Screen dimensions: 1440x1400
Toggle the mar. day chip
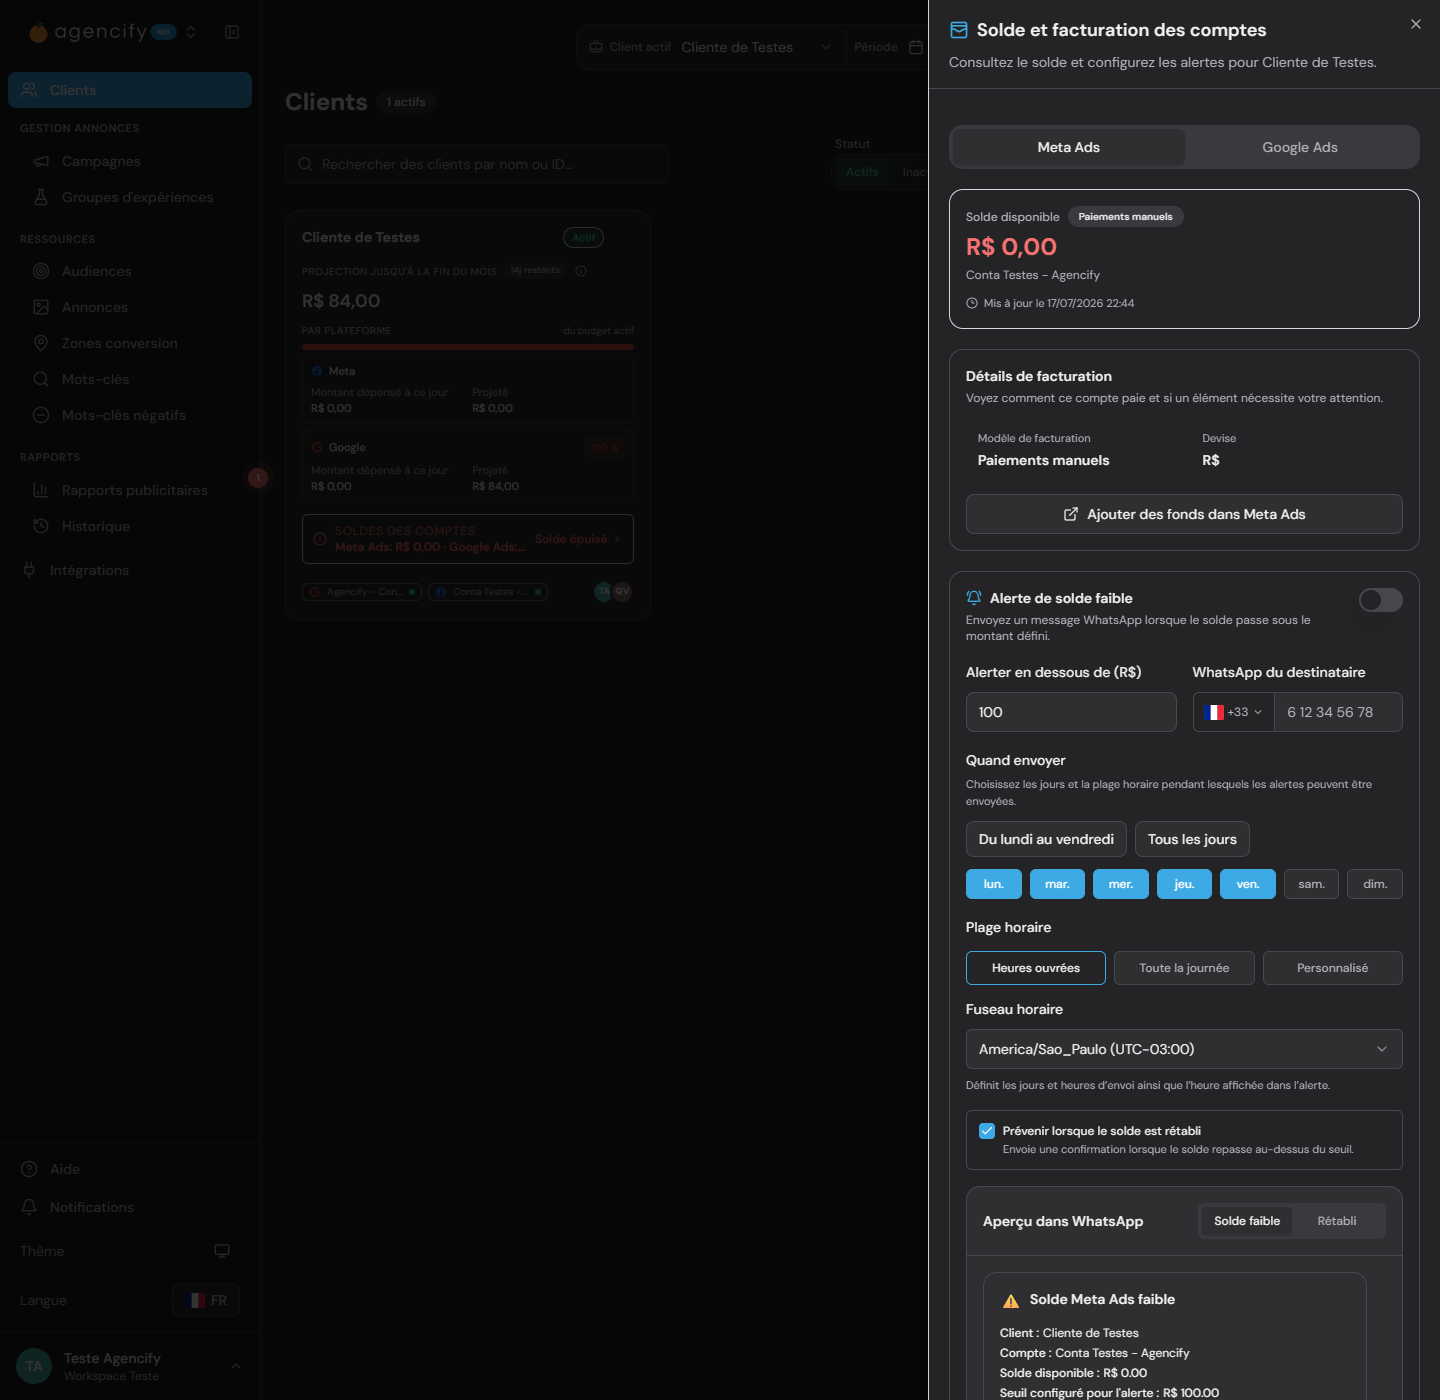point(1057,884)
